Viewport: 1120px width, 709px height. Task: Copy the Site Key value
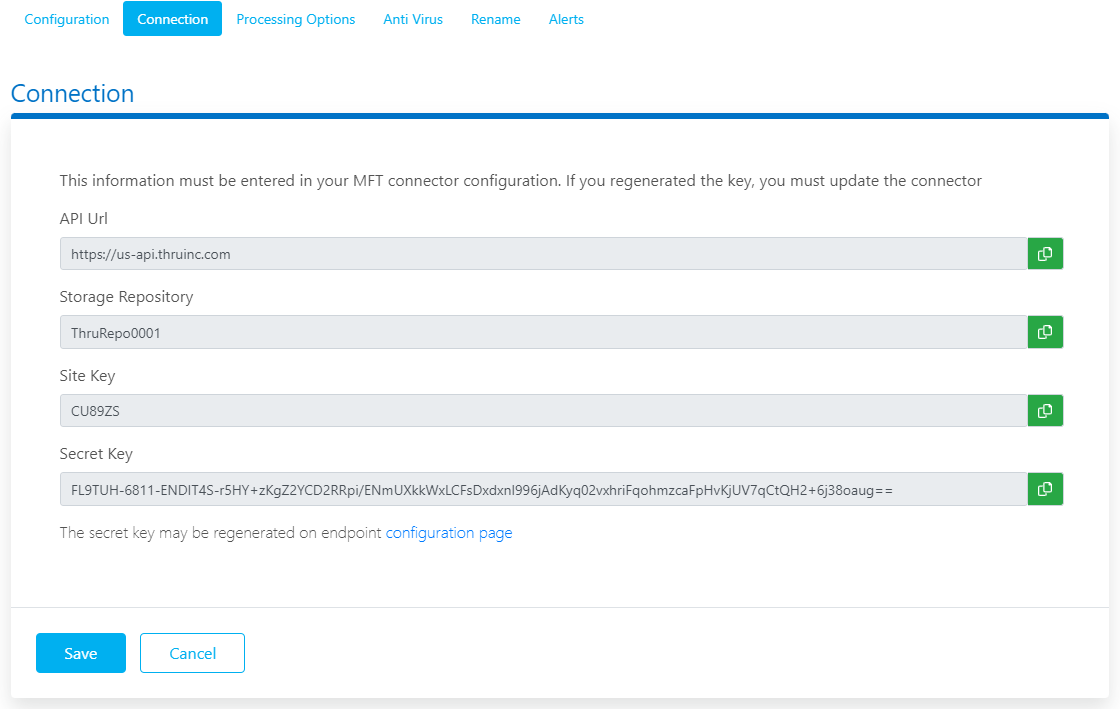point(1044,410)
